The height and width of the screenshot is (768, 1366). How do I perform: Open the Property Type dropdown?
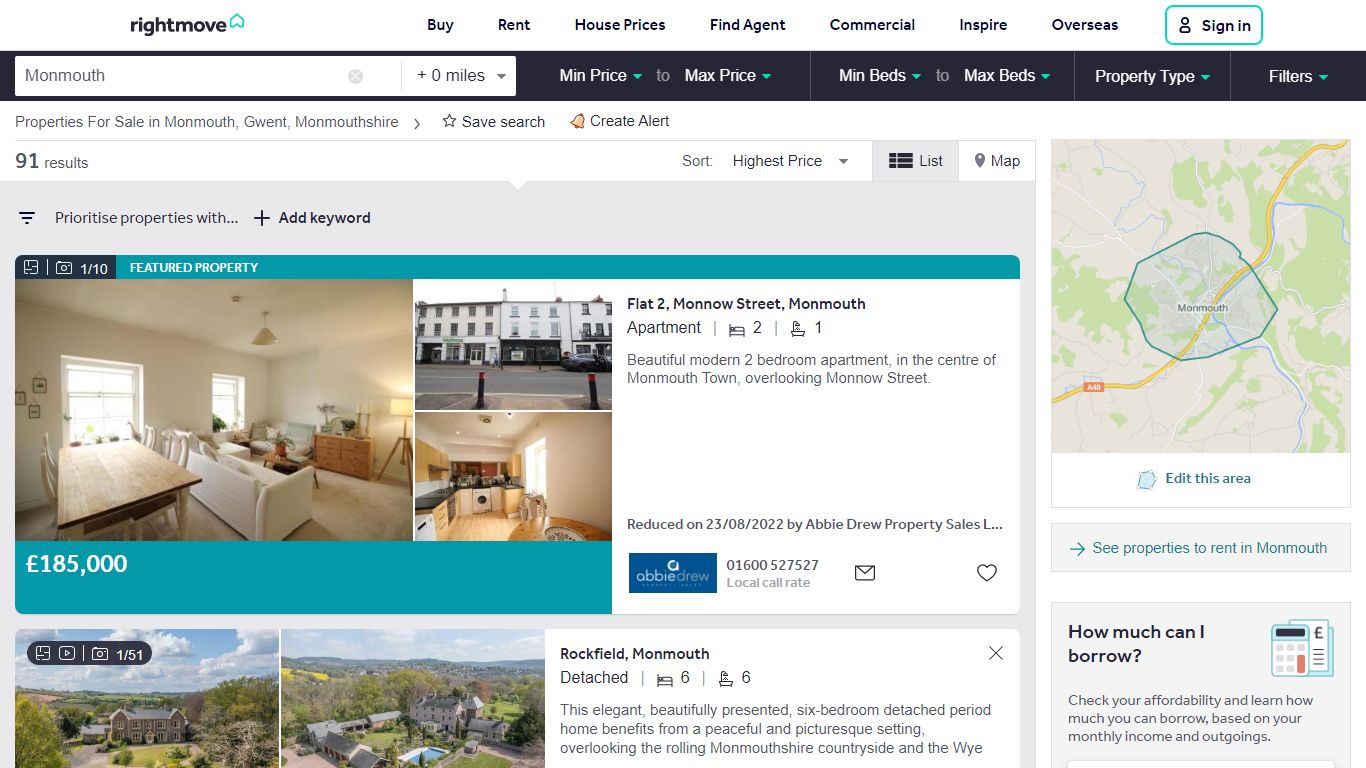tap(1152, 76)
